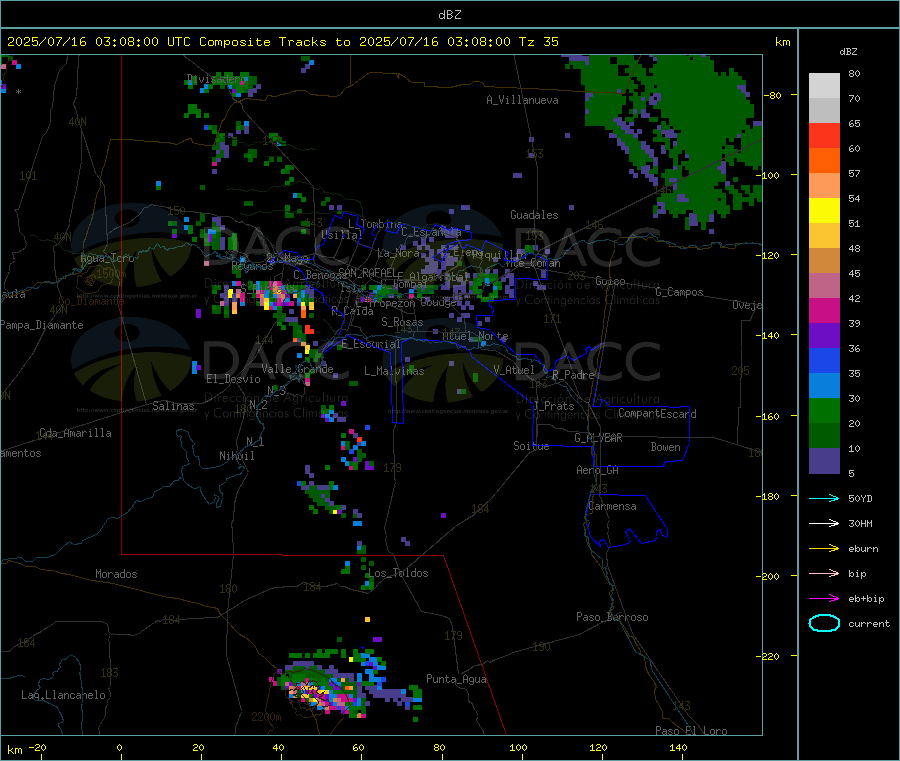Click the R_Padre map label
This screenshot has width=900, height=761.
point(573,375)
